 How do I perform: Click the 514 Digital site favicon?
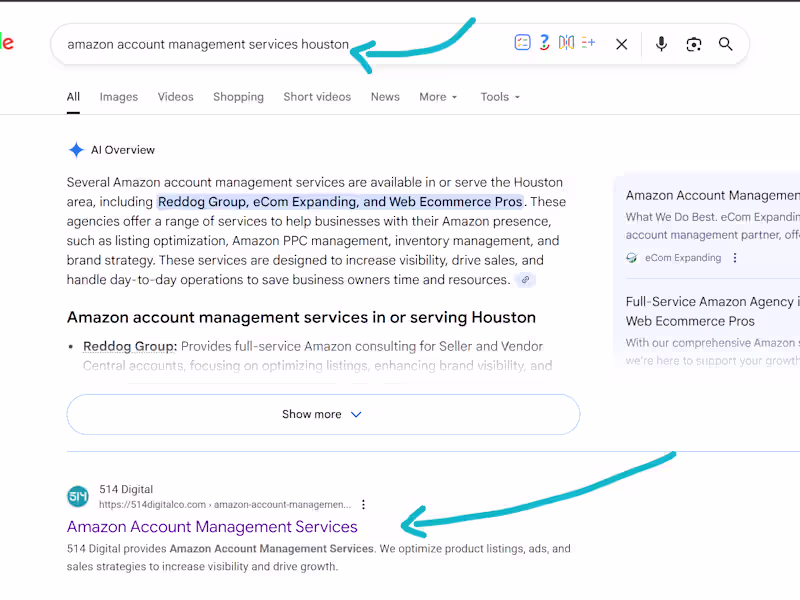point(78,496)
